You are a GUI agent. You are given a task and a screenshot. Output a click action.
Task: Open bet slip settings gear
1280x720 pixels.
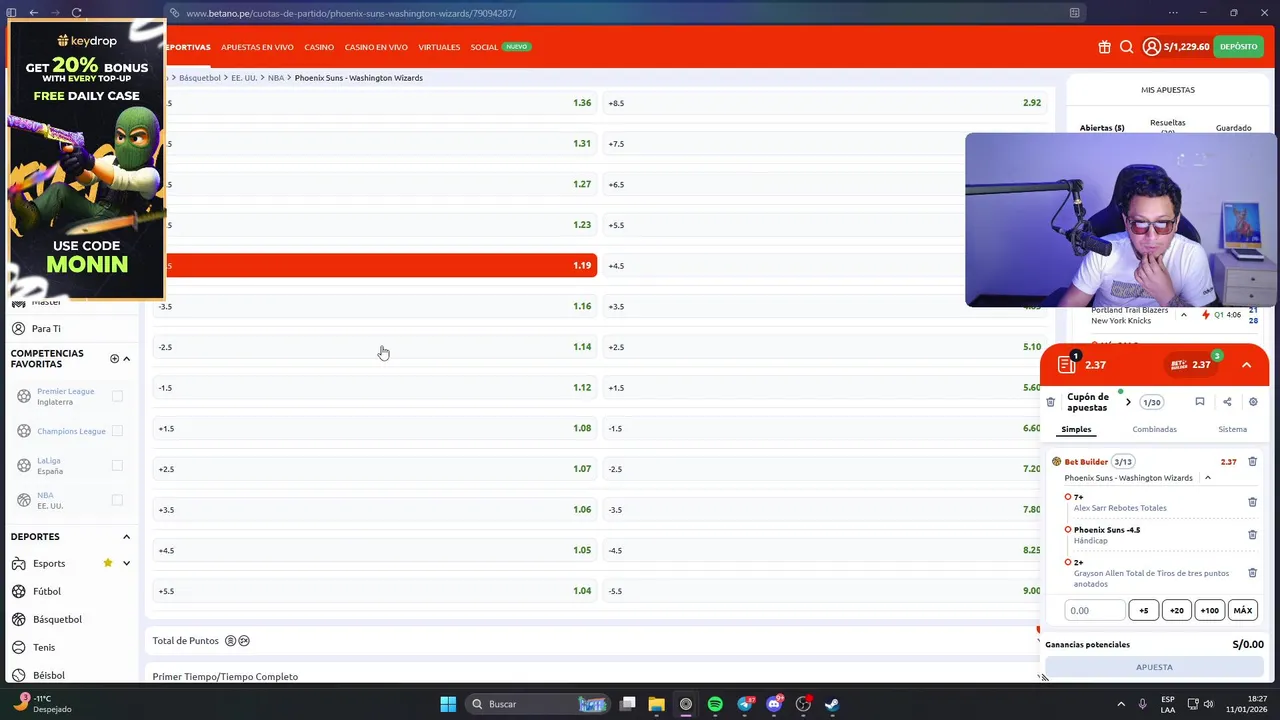point(1253,402)
